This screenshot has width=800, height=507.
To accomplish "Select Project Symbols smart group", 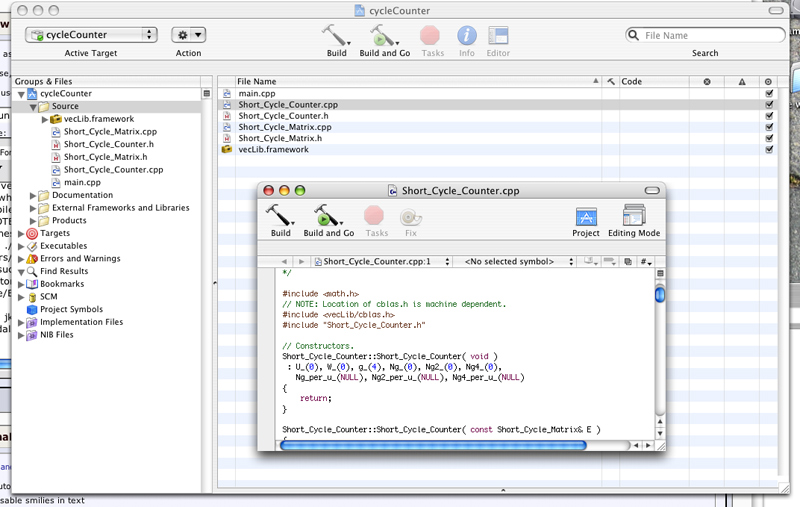I will coord(71,309).
